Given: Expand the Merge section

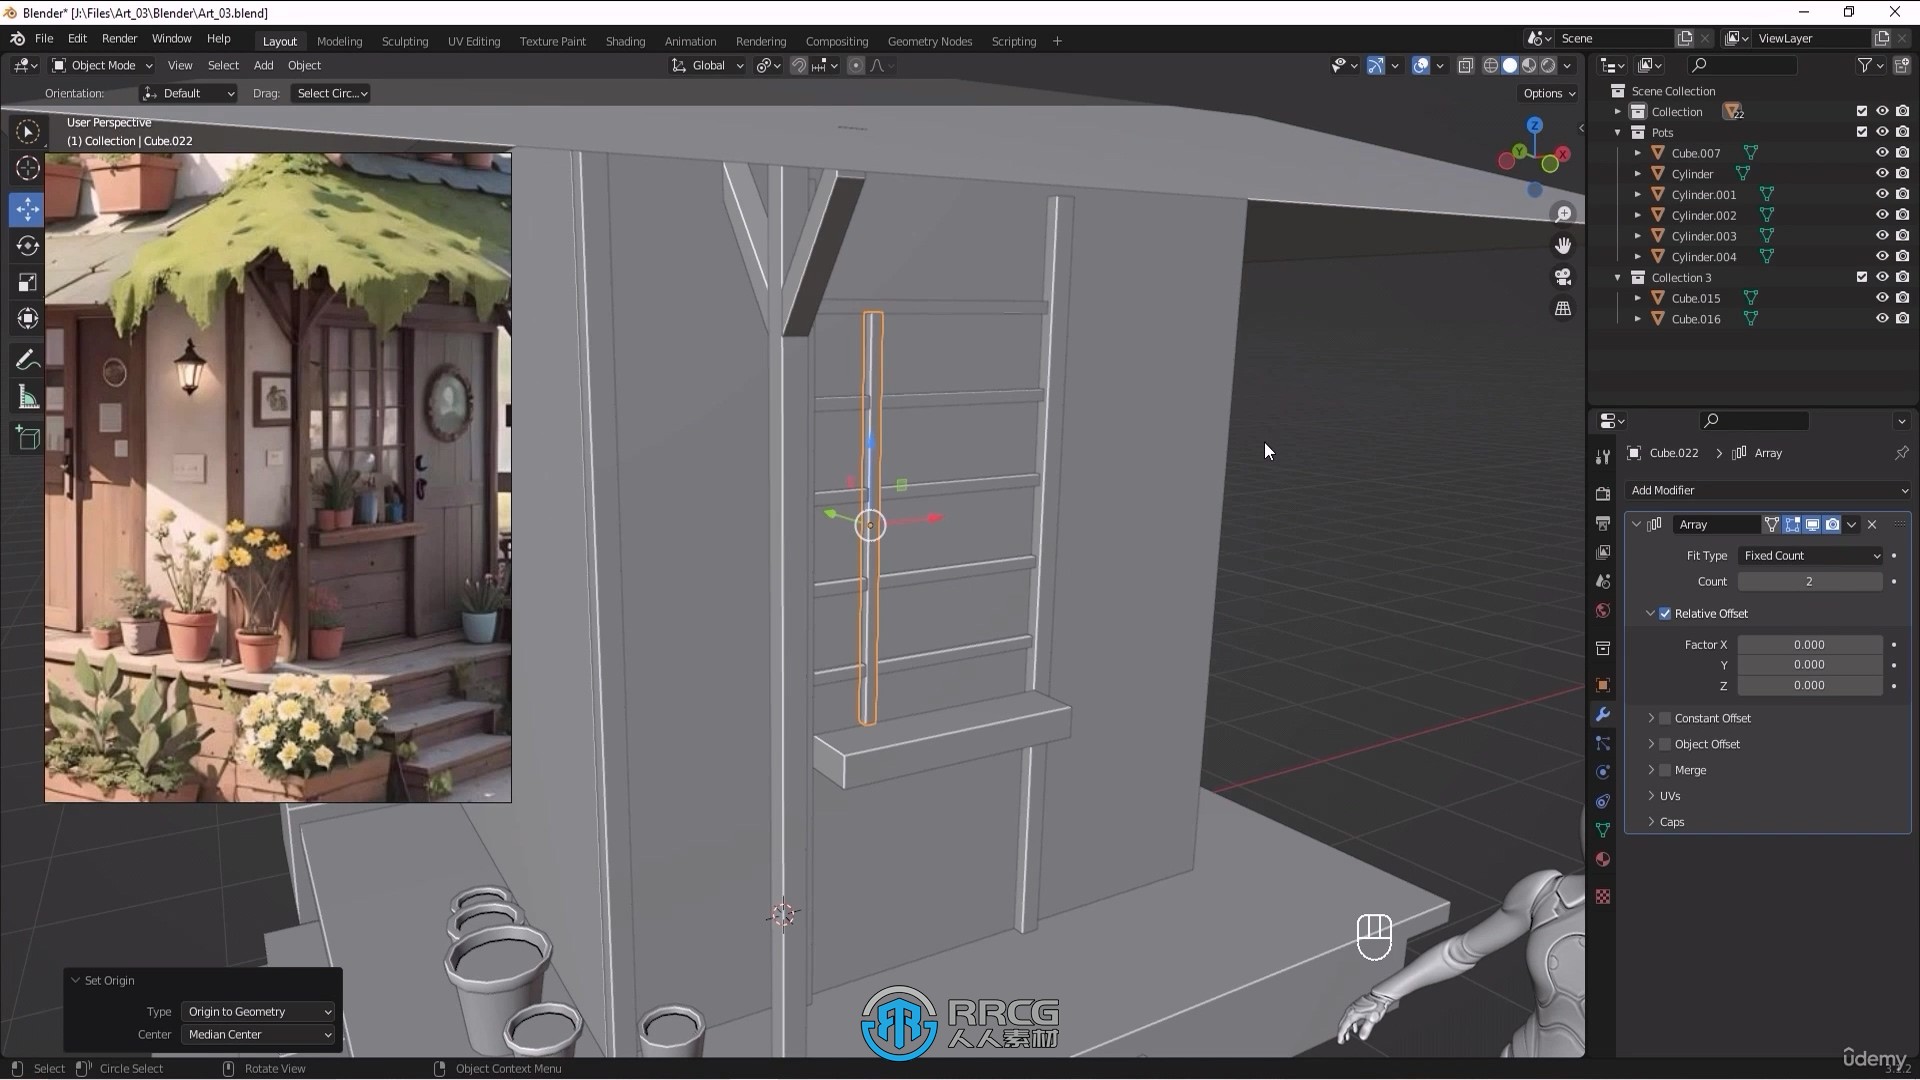Looking at the screenshot, I should pyautogui.click(x=1651, y=769).
